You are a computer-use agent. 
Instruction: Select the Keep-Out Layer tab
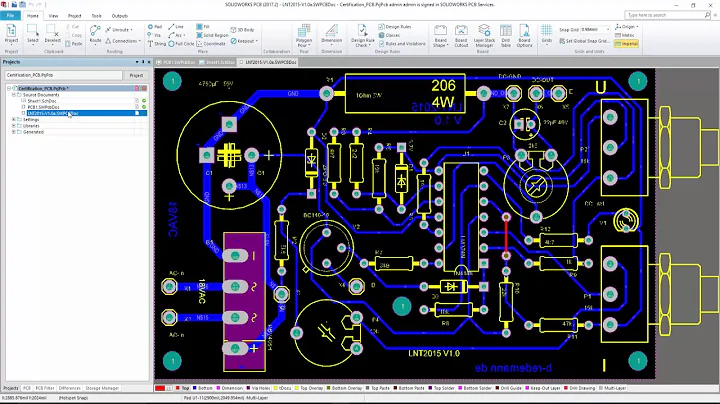(x=543, y=388)
